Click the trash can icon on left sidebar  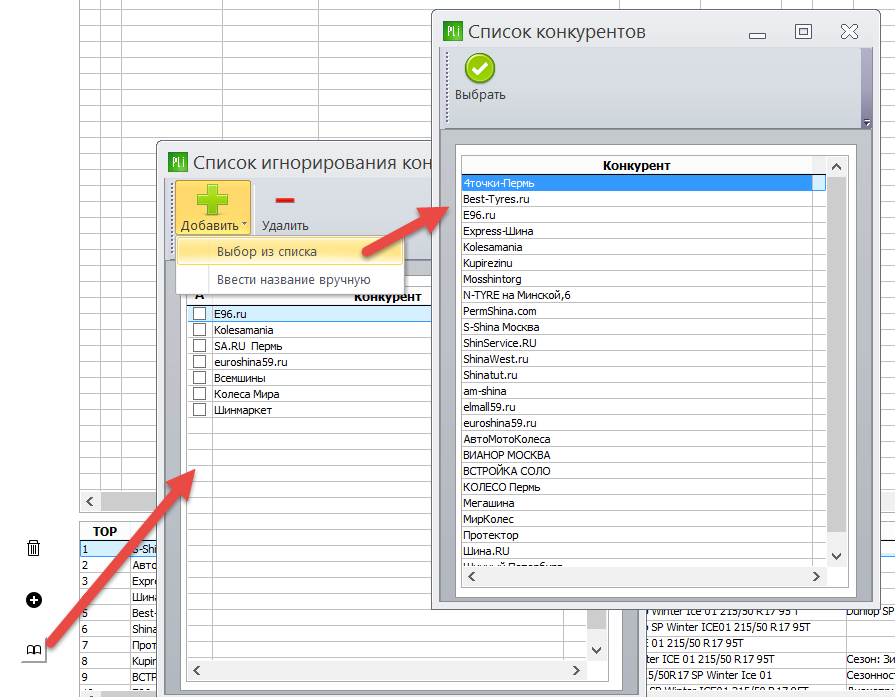pyautogui.click(x=34, y=548)
